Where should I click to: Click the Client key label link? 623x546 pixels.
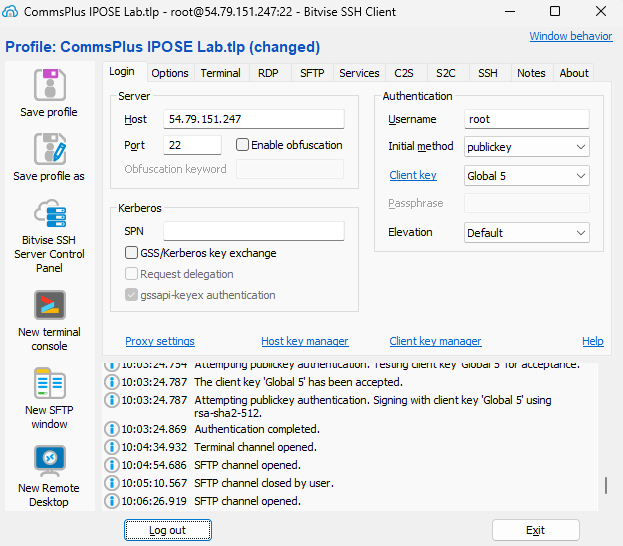coord(413,175)
